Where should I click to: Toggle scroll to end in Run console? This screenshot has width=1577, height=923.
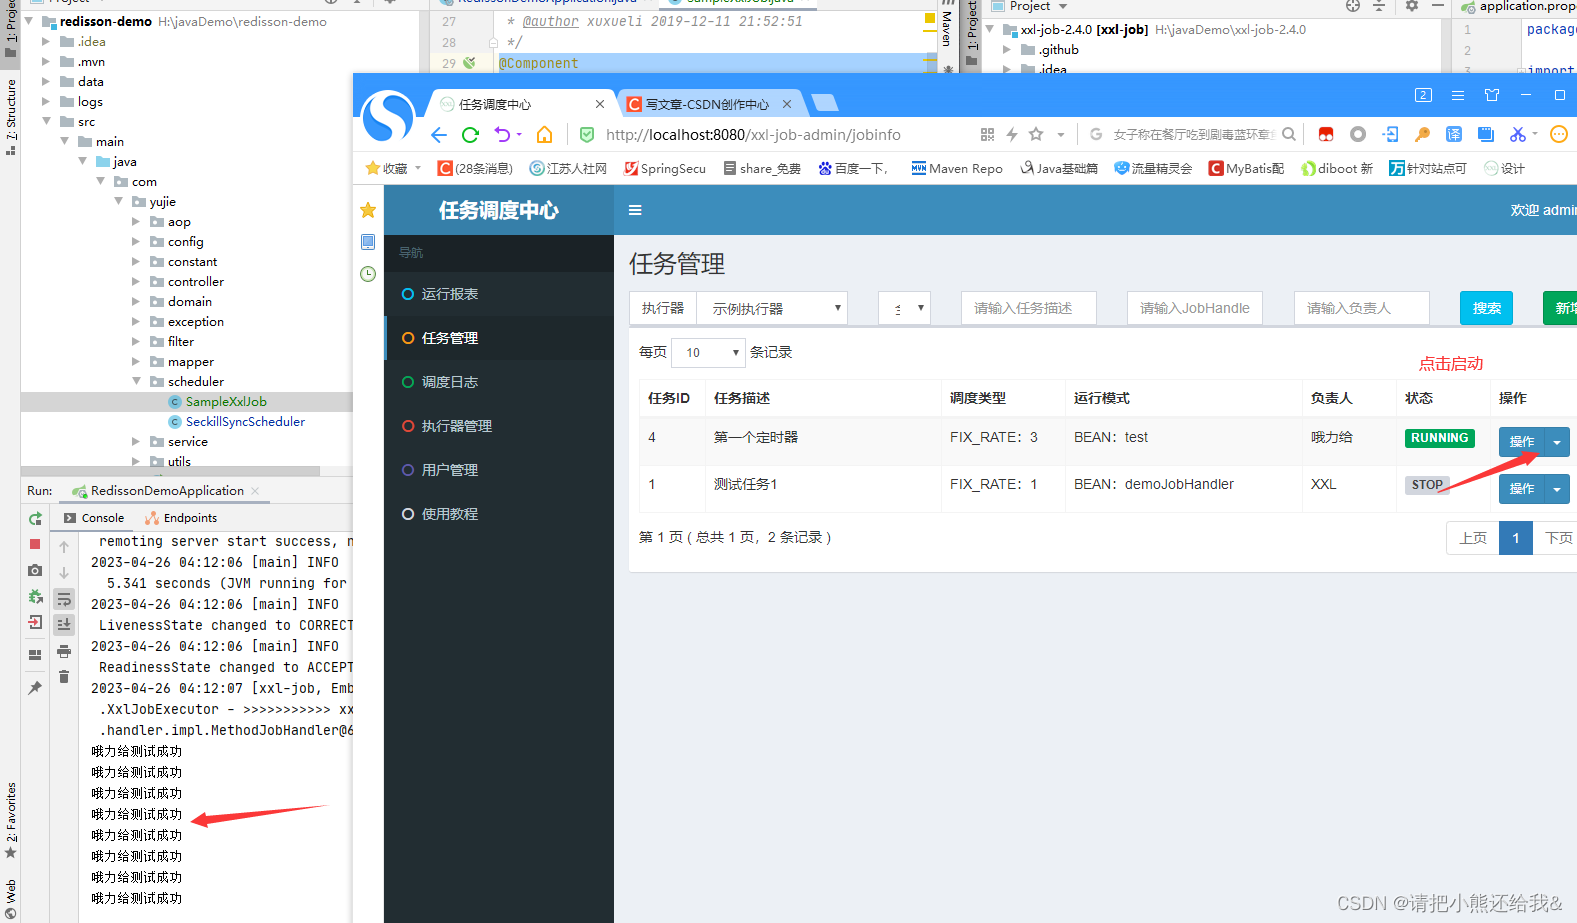pyautogui.click(x=64, y=624)
